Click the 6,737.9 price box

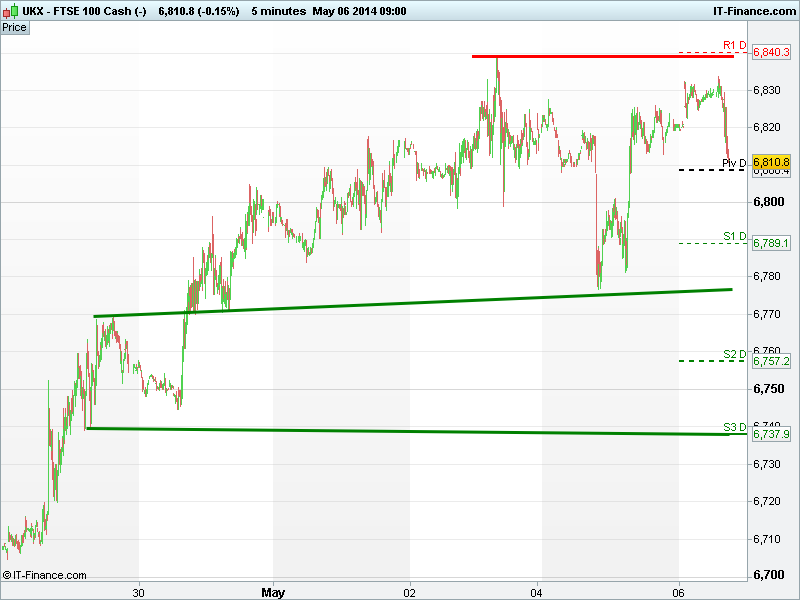point(771,434)
